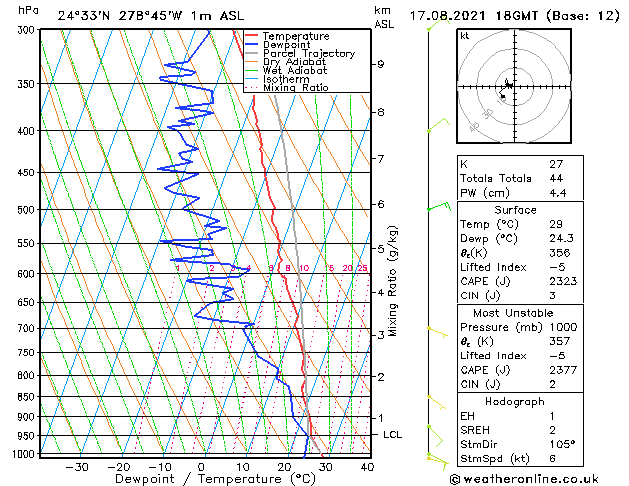Click the km ASL unit label
The image size is (629, 486).
[384, 17]
